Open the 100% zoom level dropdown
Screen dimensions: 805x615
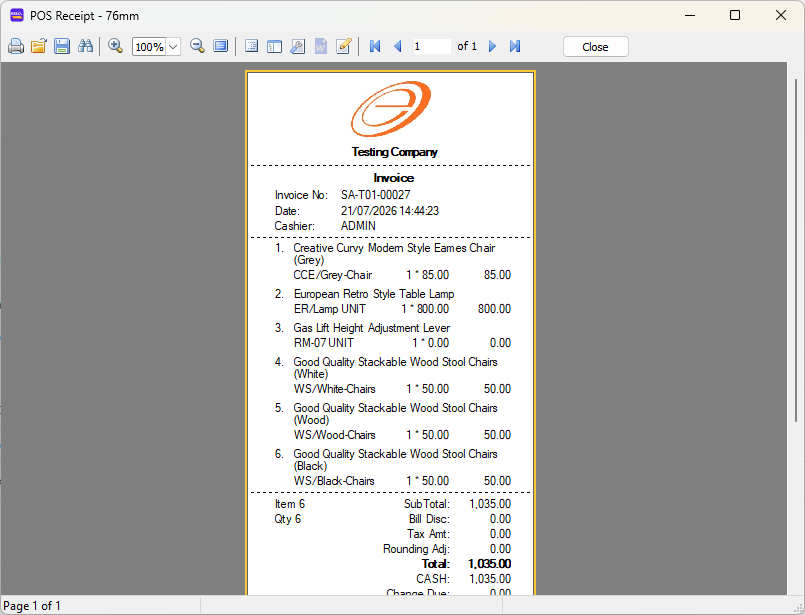pos(174,47)
